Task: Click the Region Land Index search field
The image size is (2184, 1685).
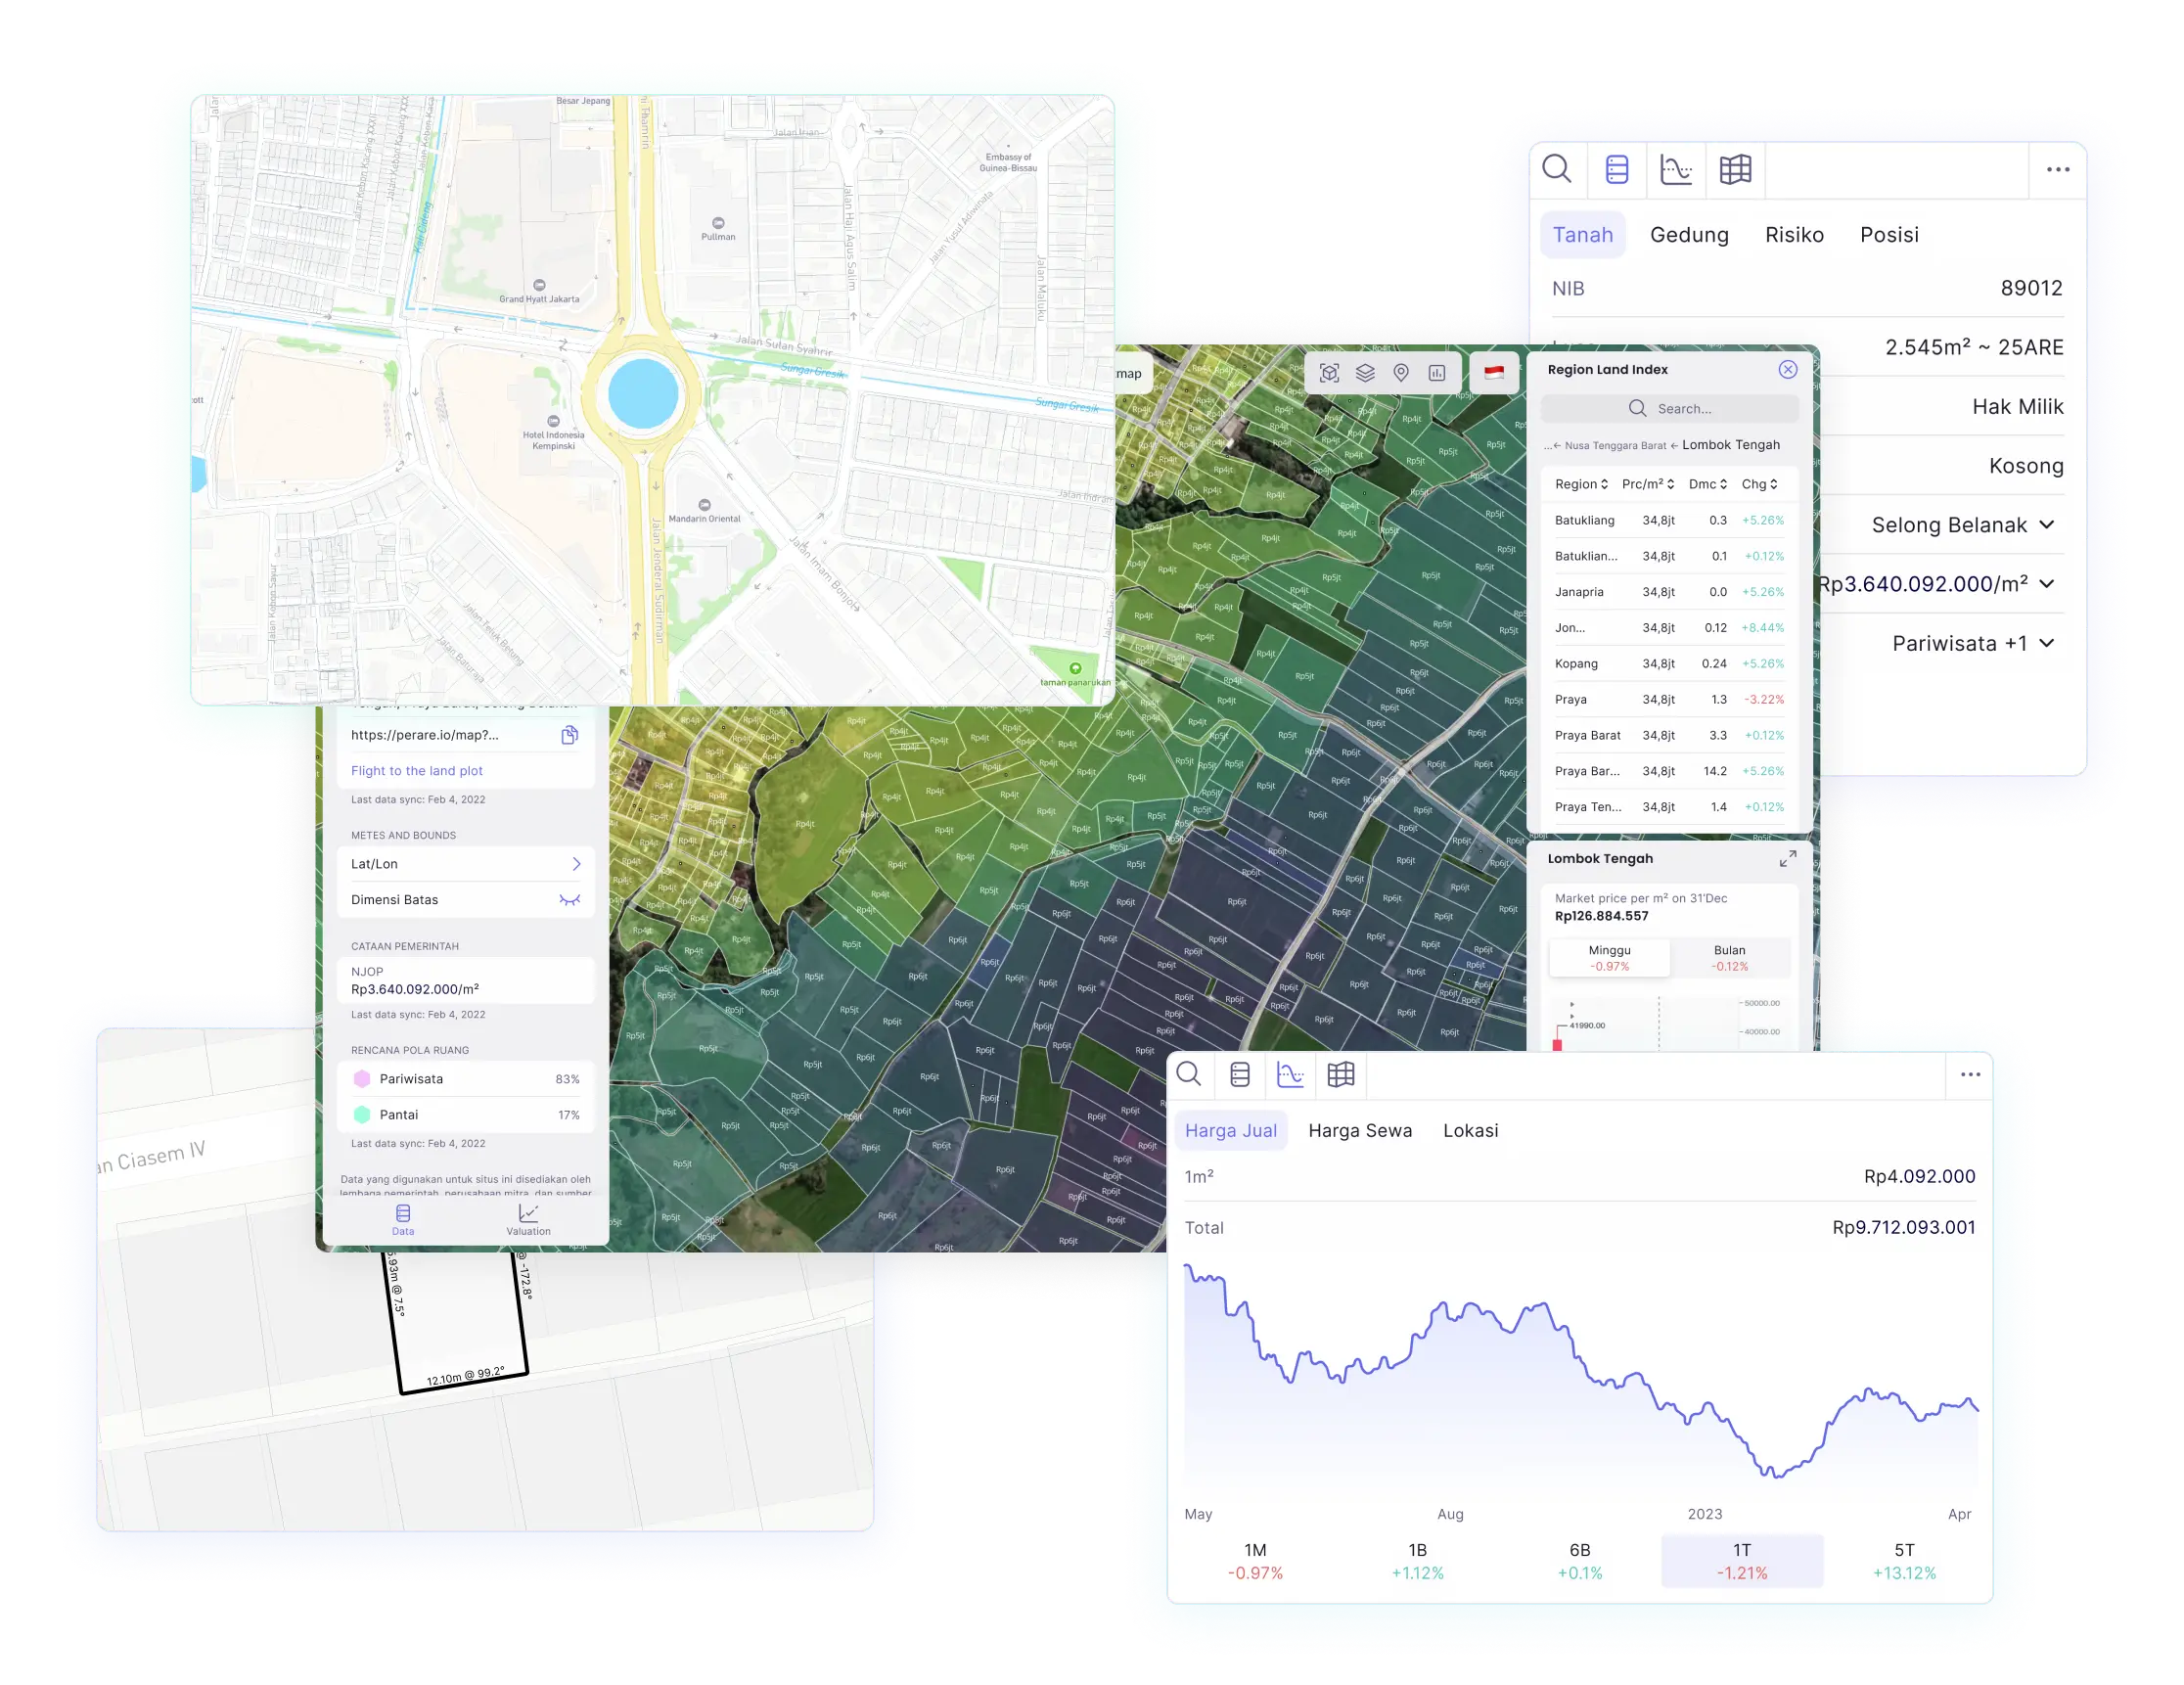Action: click(x=1669, y=408)
